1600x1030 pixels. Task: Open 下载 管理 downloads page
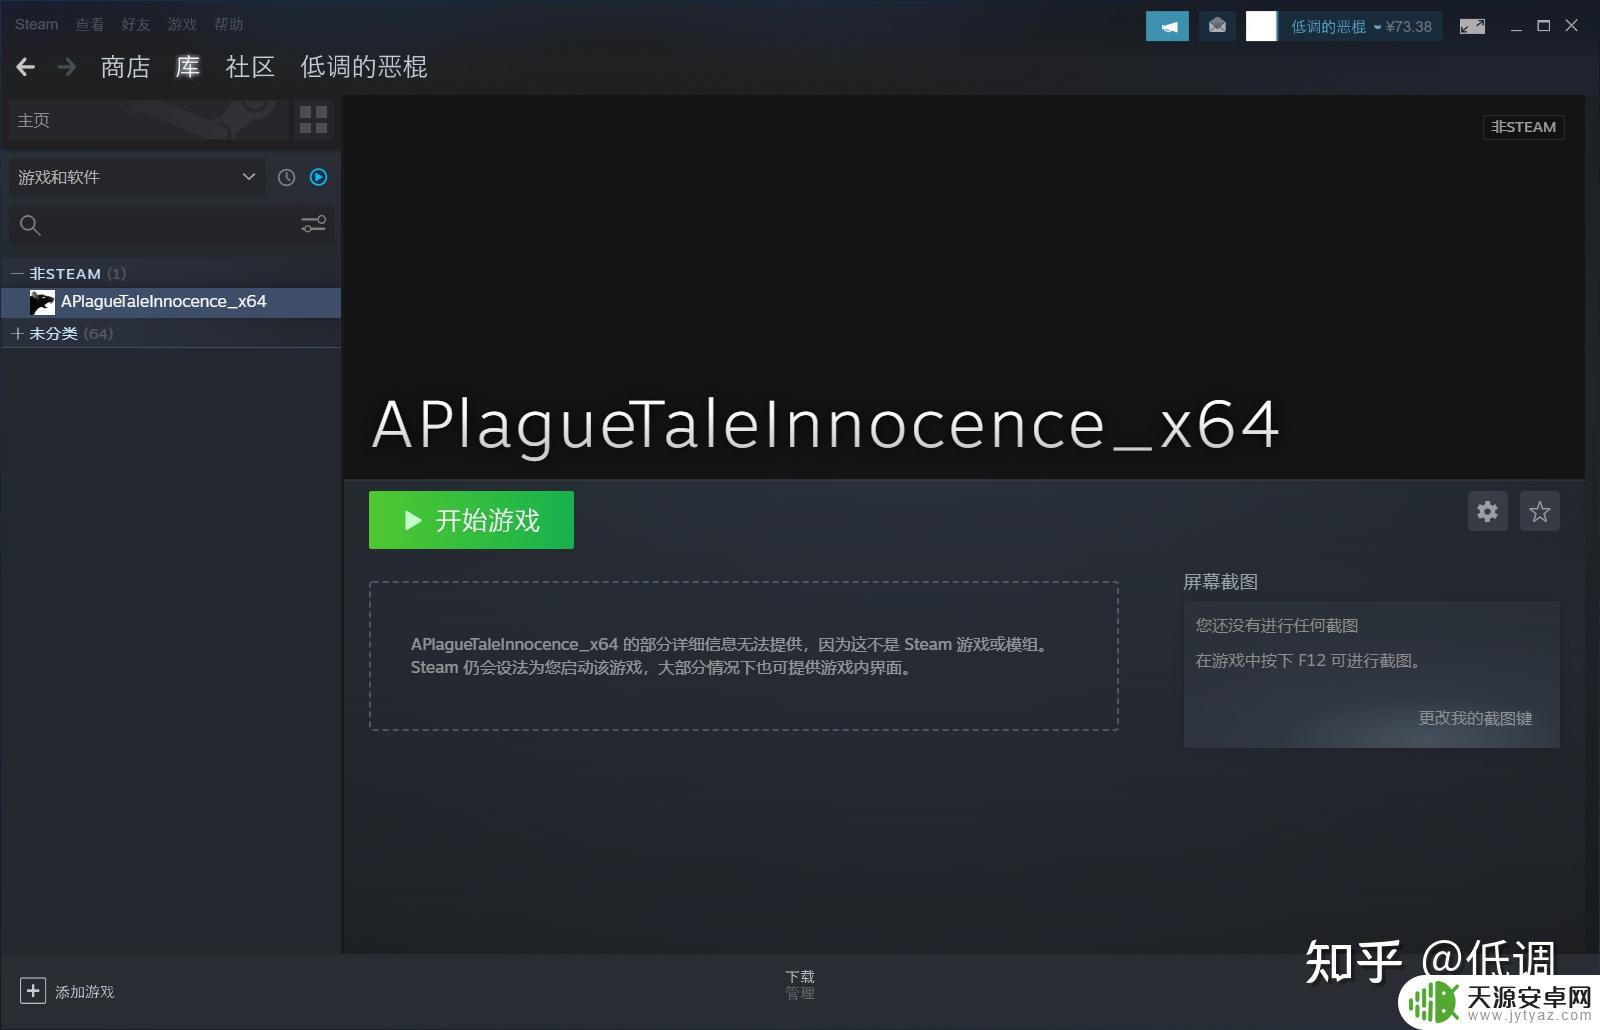tap(800, 985)
